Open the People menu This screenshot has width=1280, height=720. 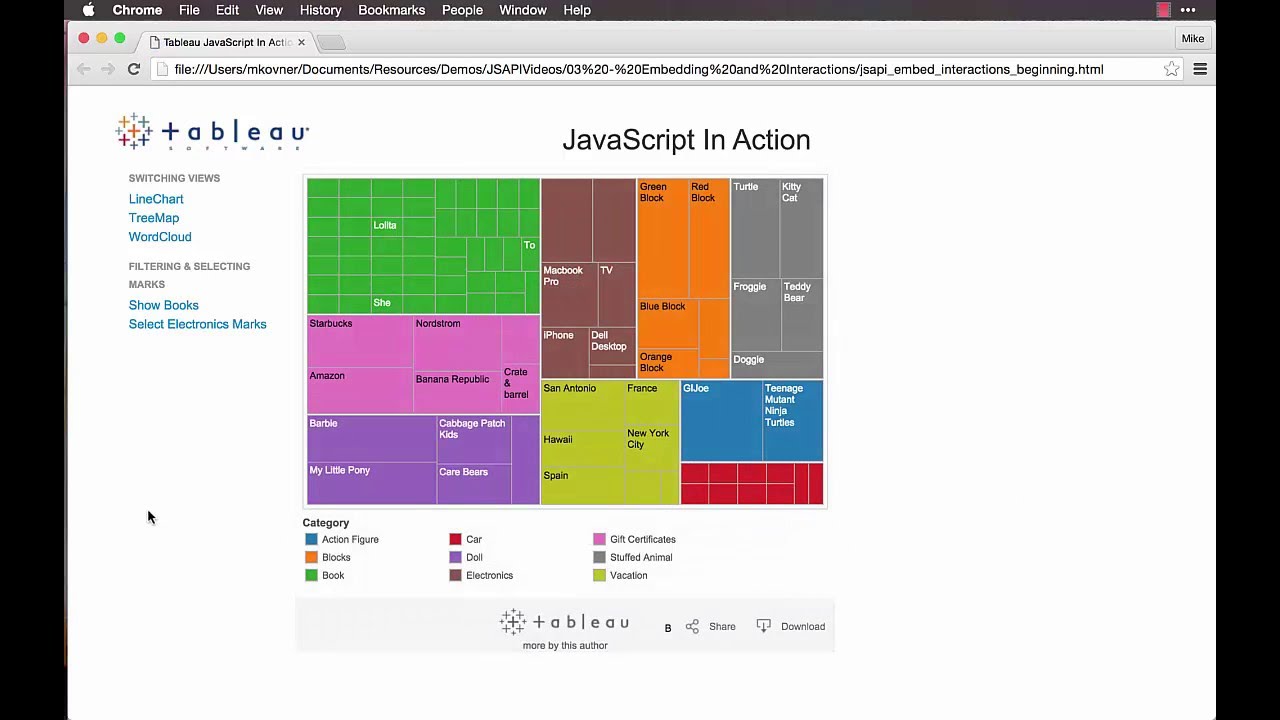click(x=462, y=10)
